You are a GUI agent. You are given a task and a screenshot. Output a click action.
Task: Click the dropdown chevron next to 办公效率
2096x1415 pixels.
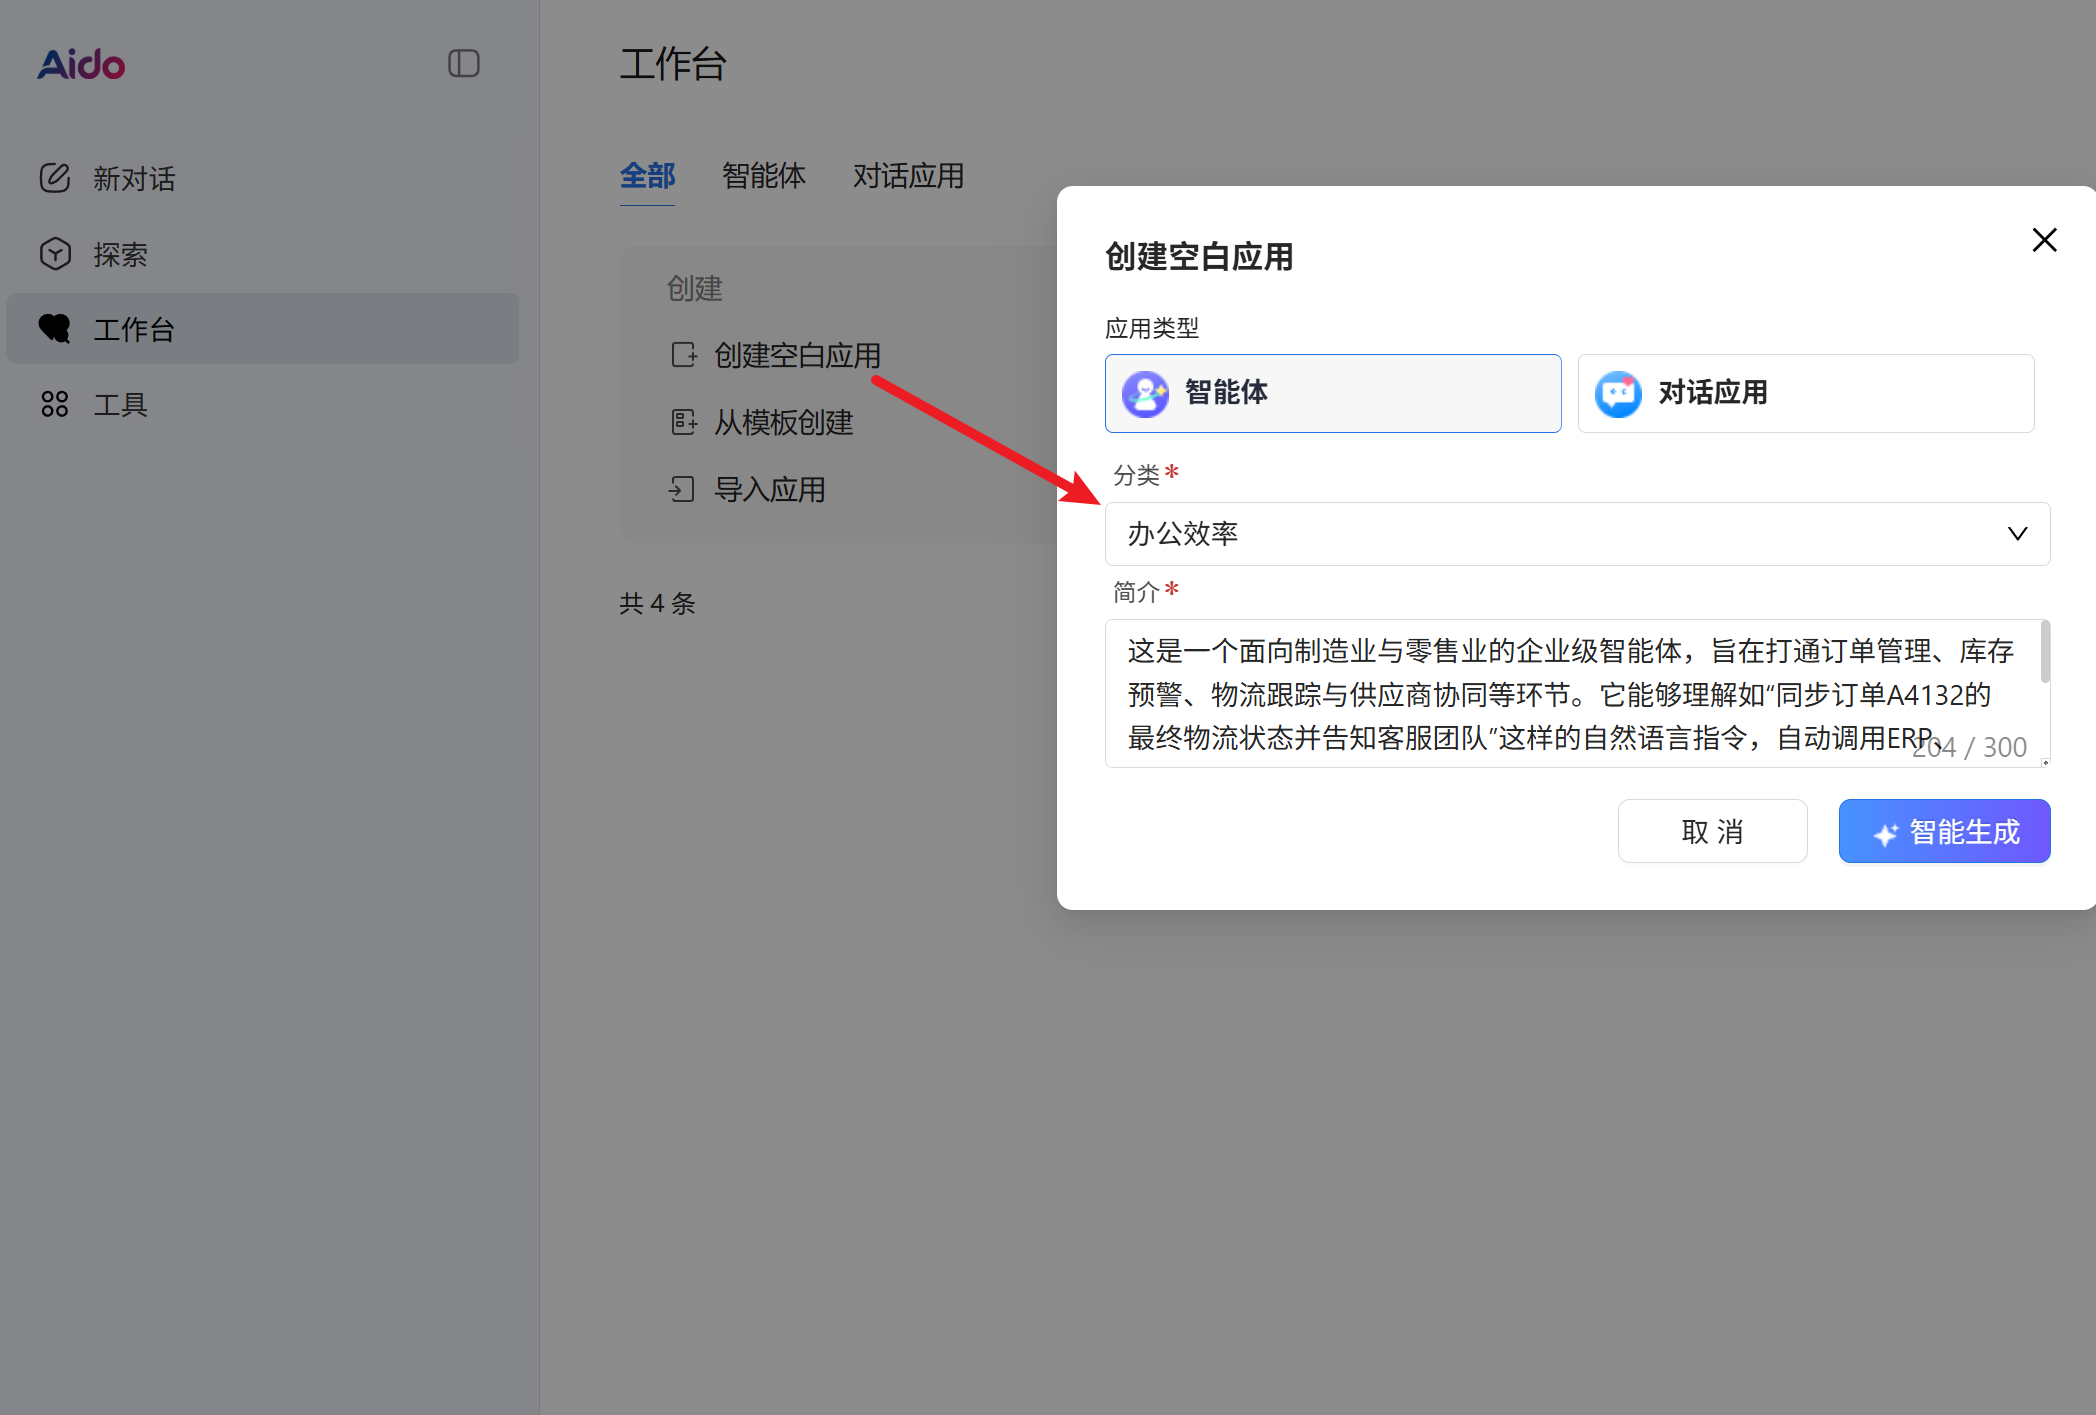(x=2017, y=533)
